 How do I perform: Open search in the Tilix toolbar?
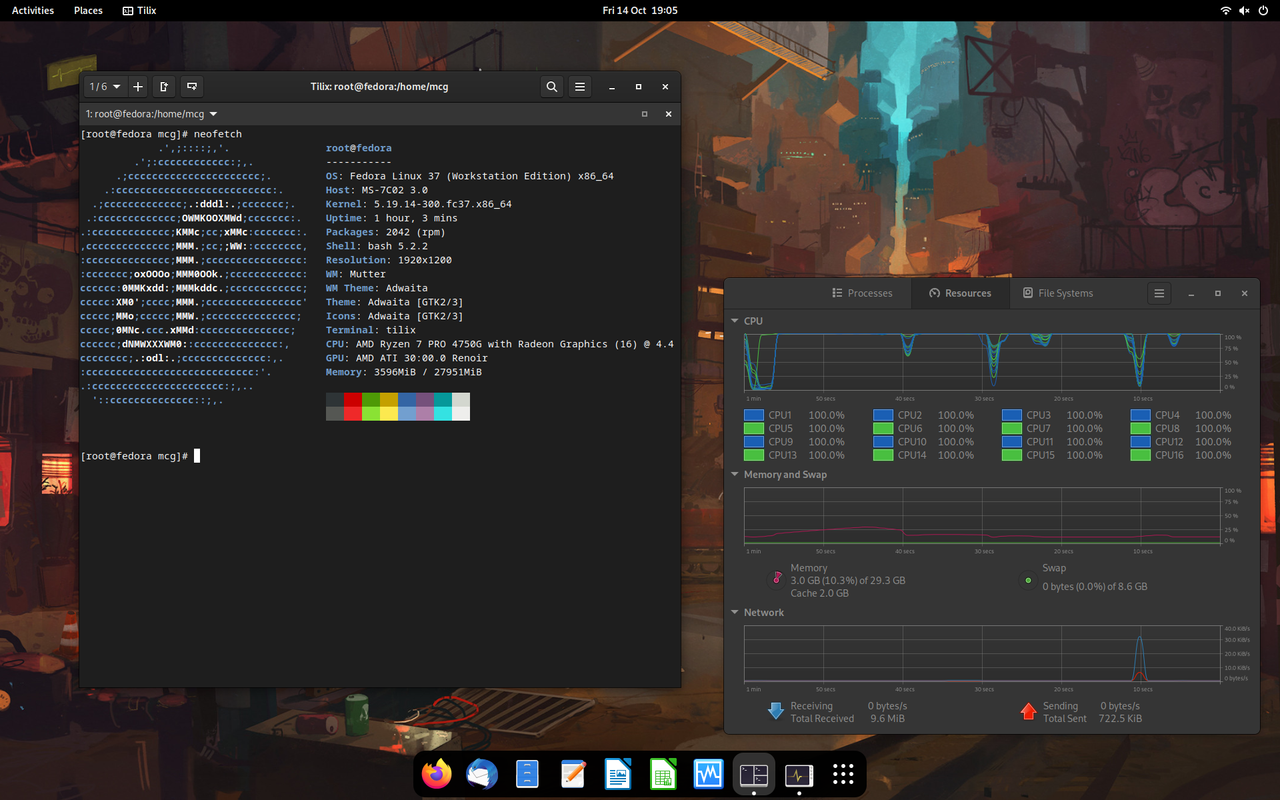coord(551,86)
